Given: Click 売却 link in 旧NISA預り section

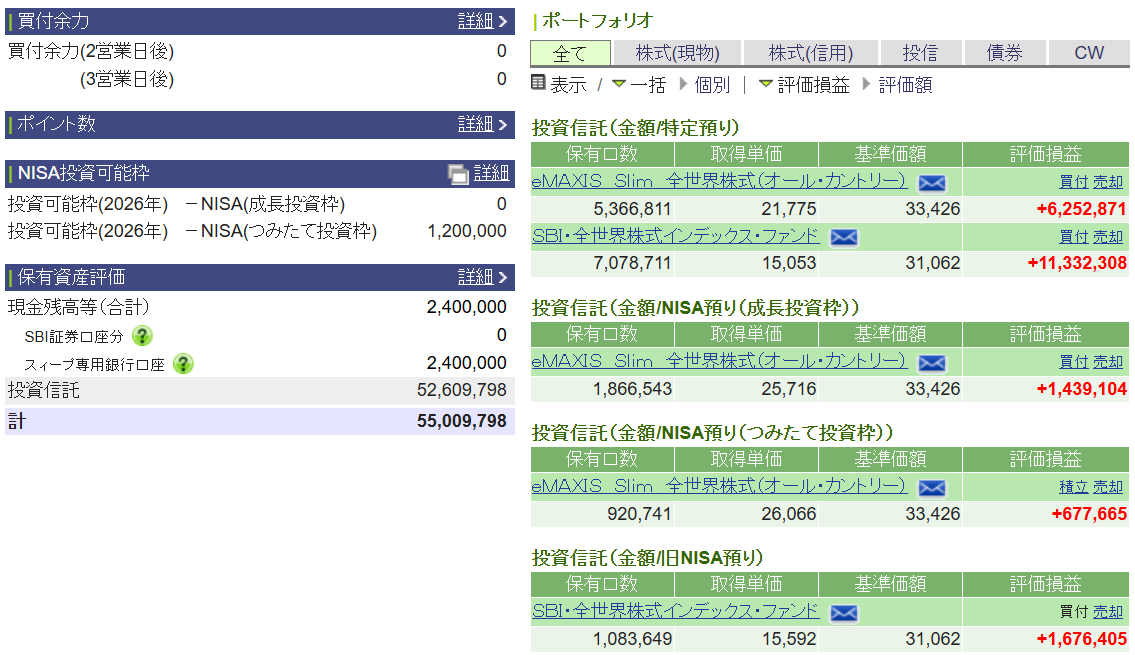Looking at the screenshot, I should (1108, 612).
